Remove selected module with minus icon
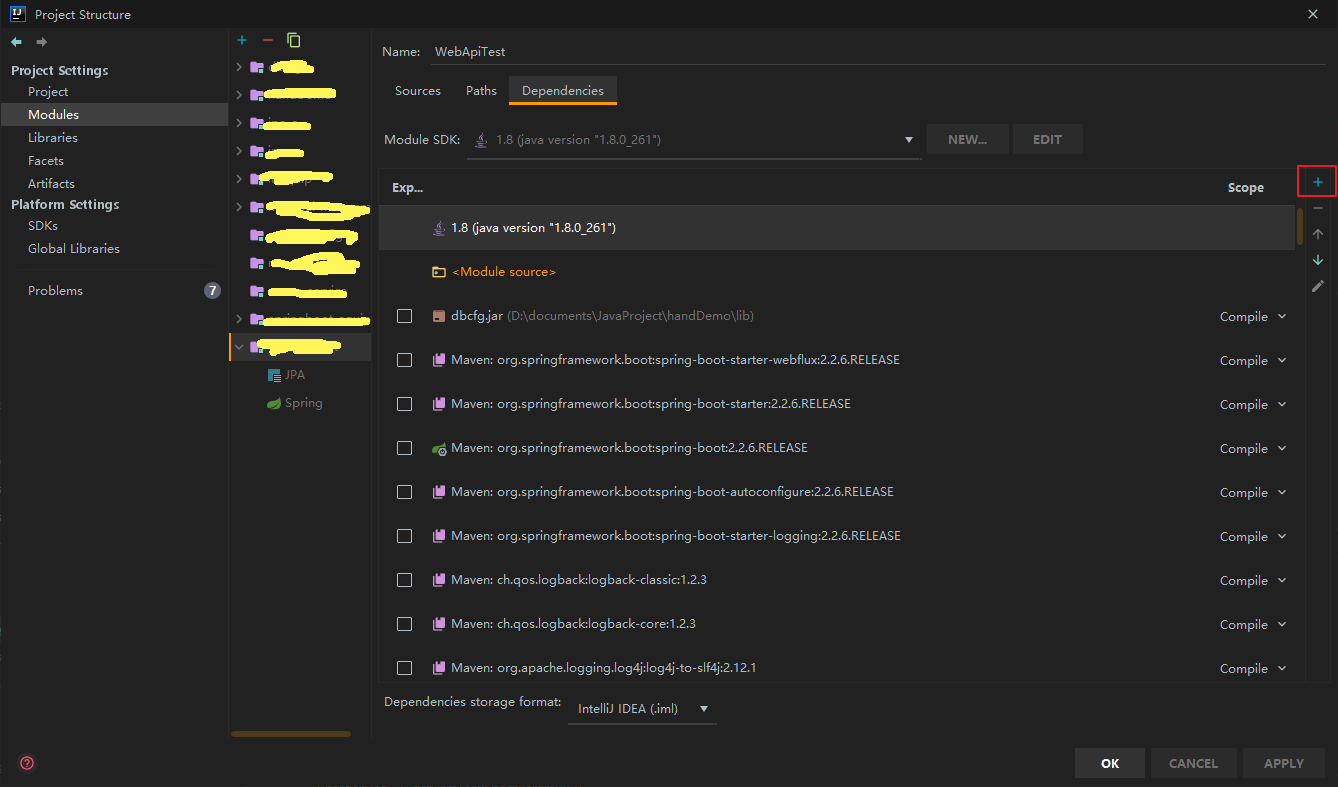Screen dimensions: 1338x787 point(267,40)
